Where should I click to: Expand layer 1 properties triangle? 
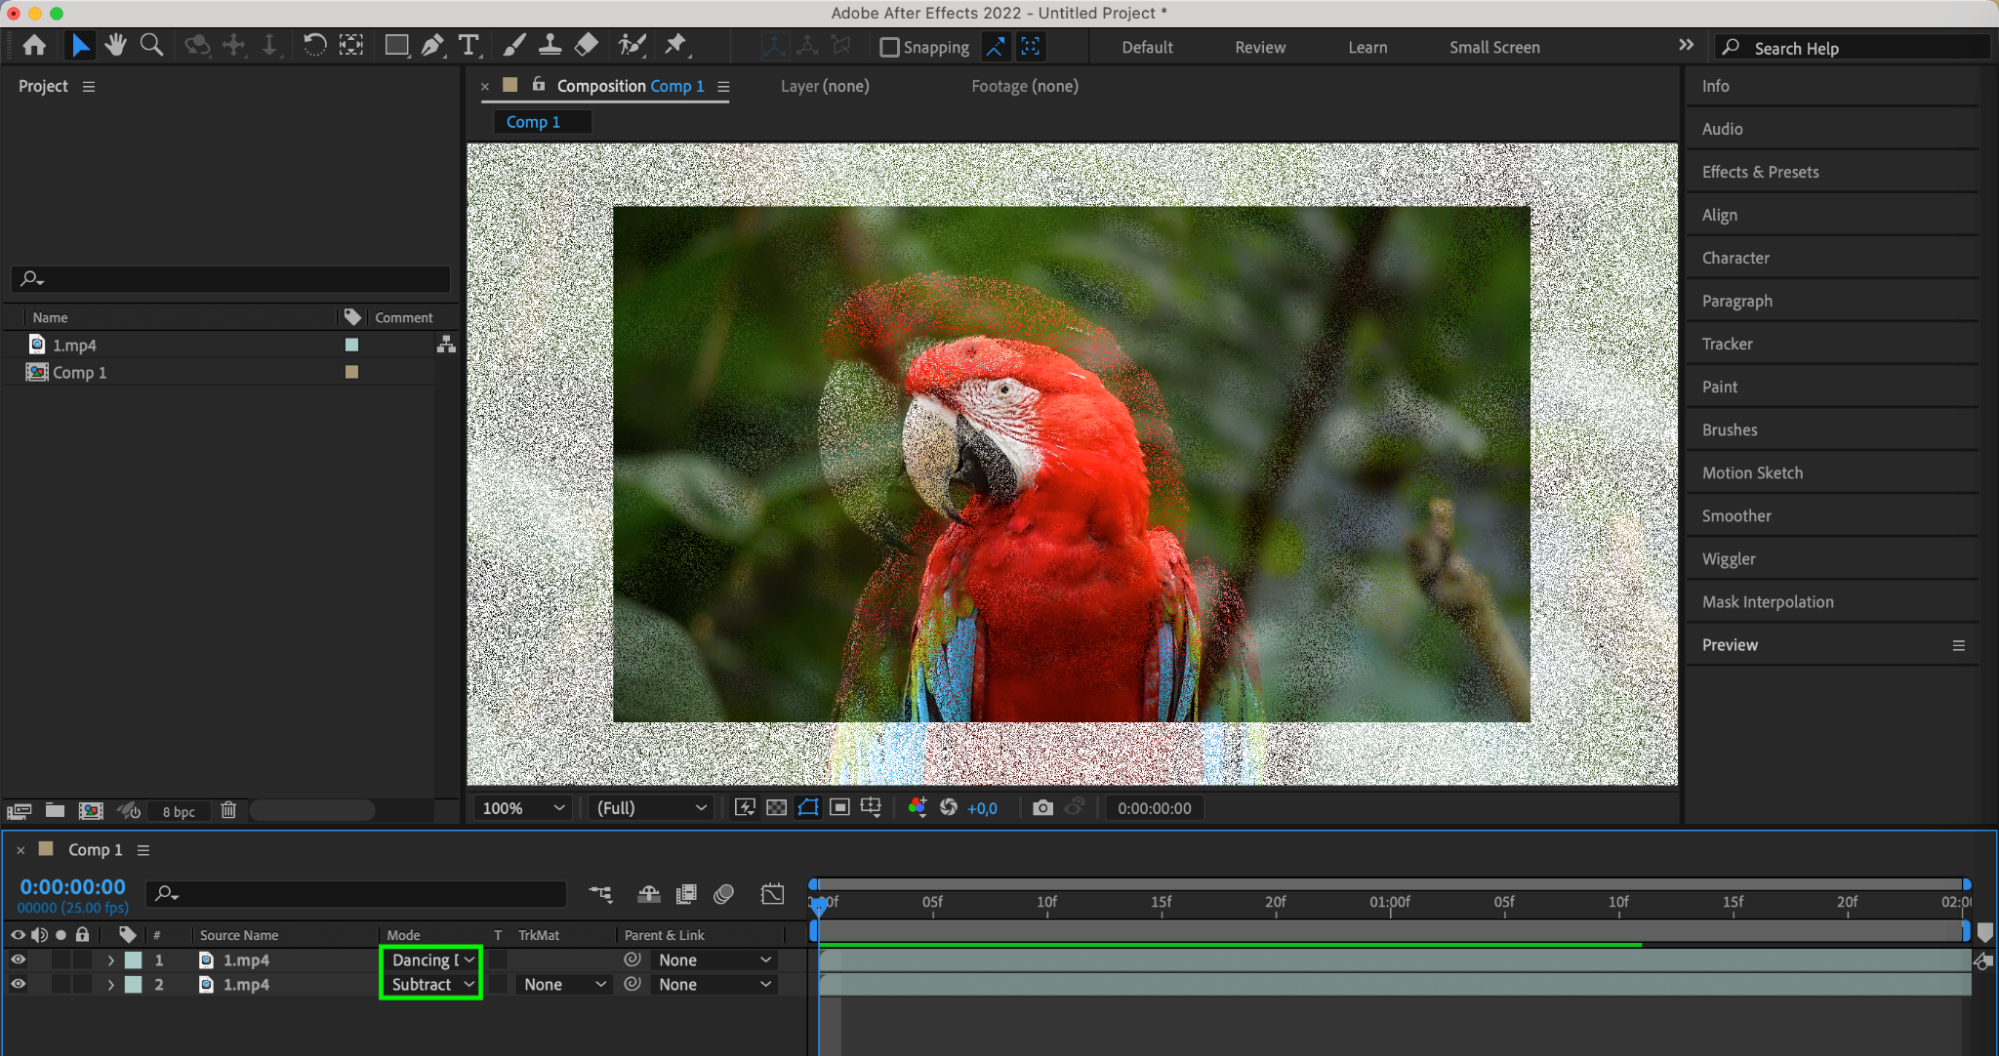tap(111, 960)
